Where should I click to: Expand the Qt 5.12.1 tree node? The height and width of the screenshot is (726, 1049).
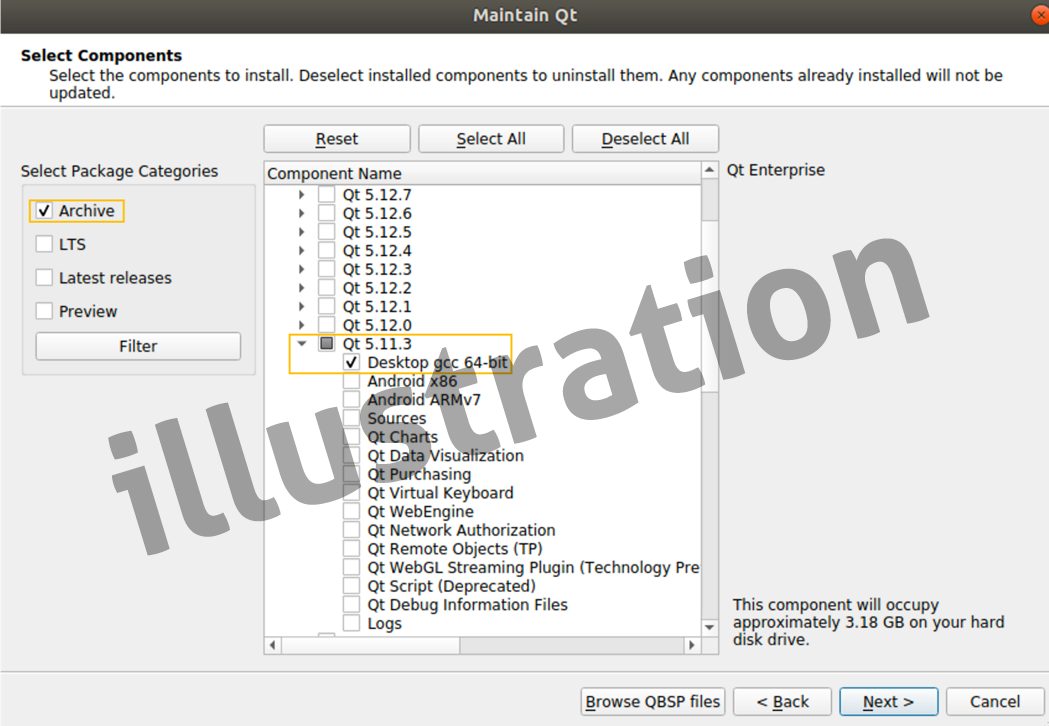click(302, 306)
